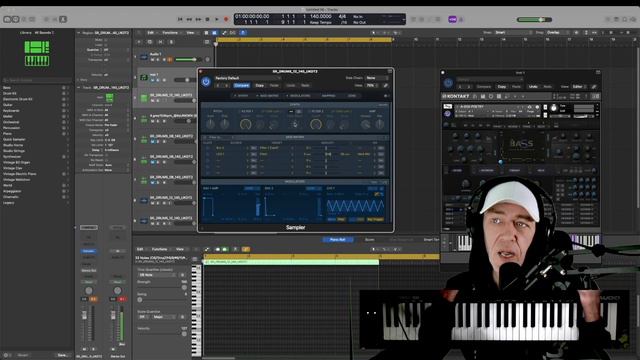Click Copy in the Sampler window
640x360 pixels.
click(x=260, y=85)
